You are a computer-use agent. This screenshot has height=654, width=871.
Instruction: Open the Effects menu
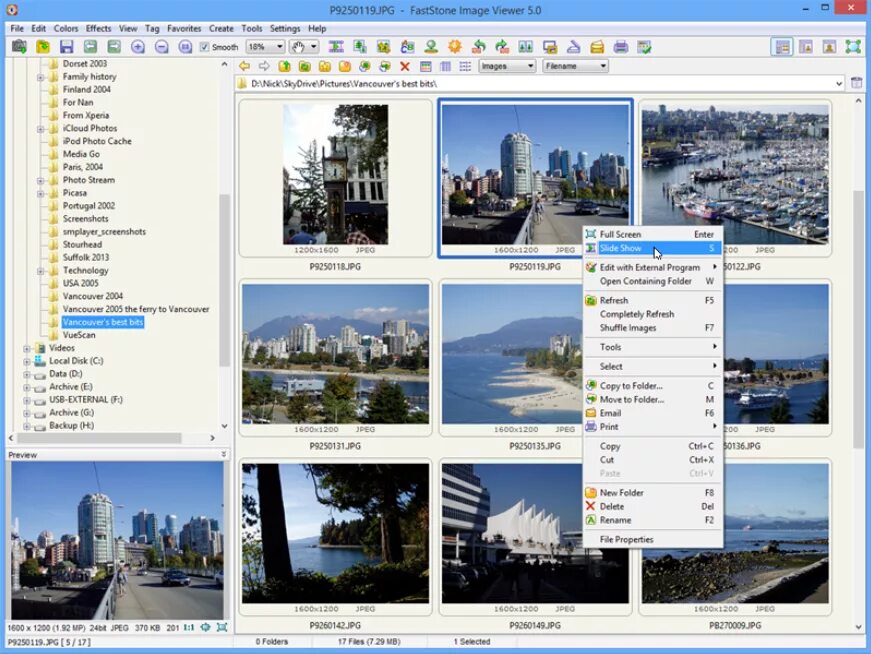click(98, 28)
